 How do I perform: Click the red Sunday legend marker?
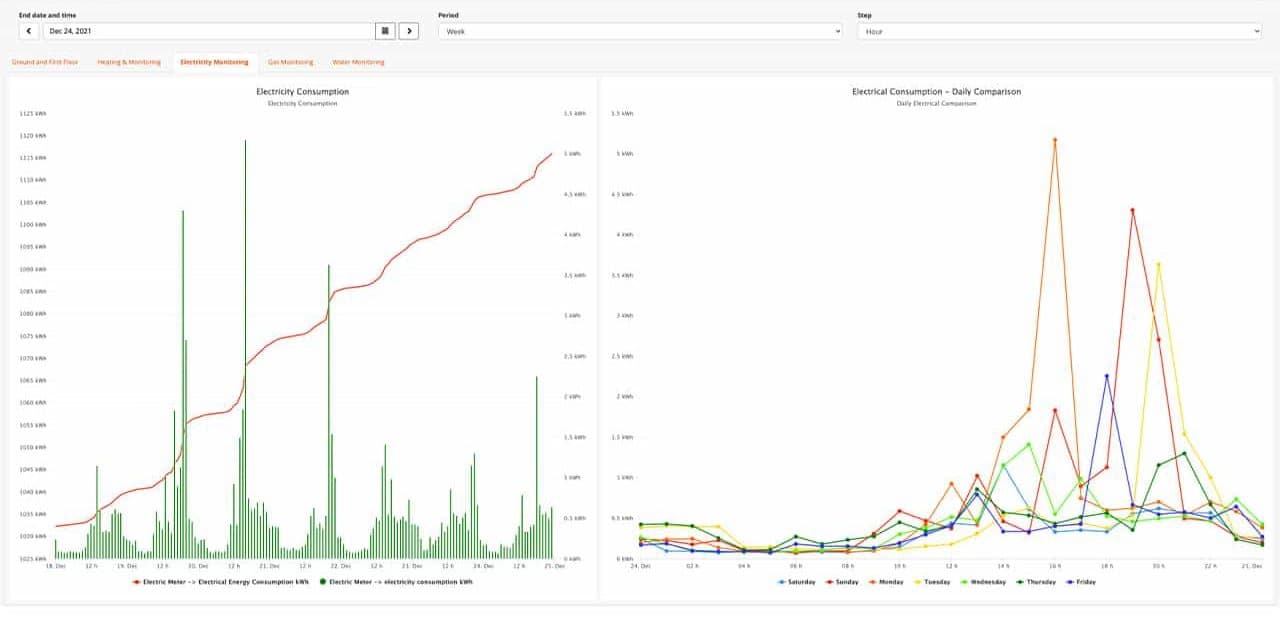[x=831, y=581]
